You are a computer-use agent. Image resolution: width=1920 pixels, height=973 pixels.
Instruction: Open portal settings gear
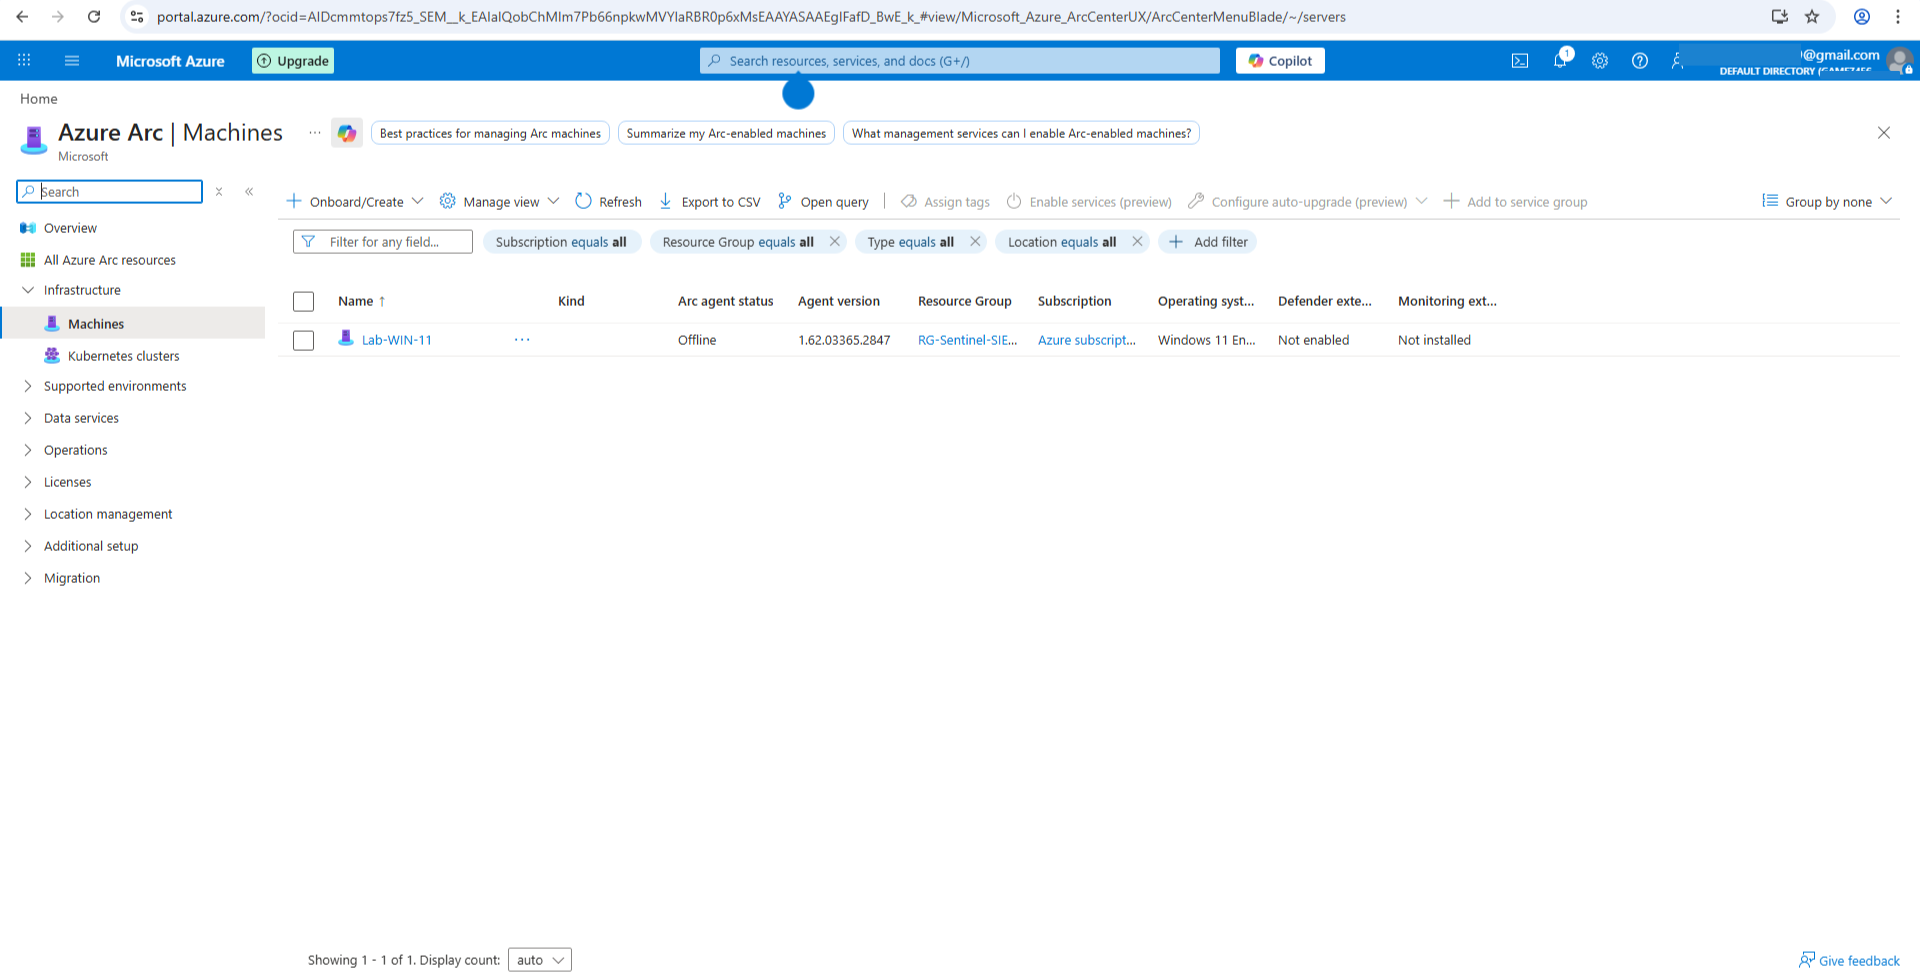(x=1600, y=61)
